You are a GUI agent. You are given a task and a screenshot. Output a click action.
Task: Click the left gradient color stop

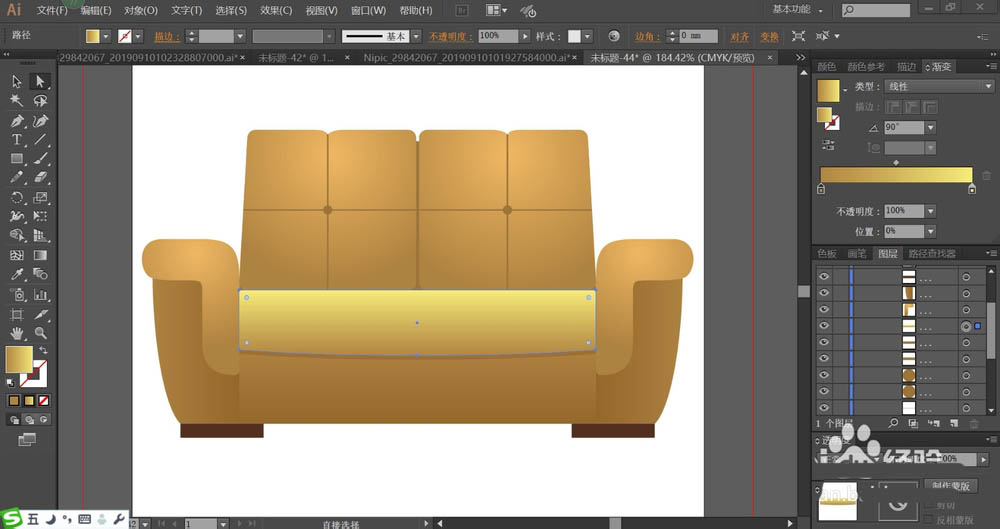(821, 188)
